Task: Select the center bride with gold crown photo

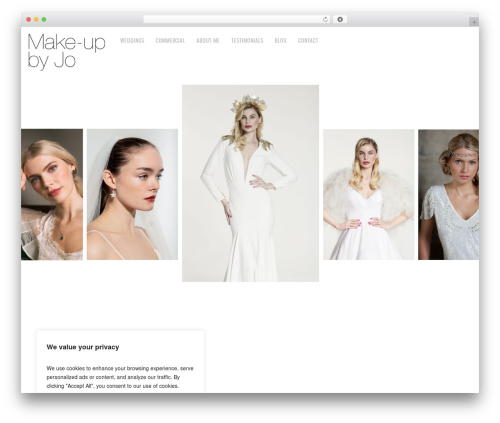Action: pos(250,183)
